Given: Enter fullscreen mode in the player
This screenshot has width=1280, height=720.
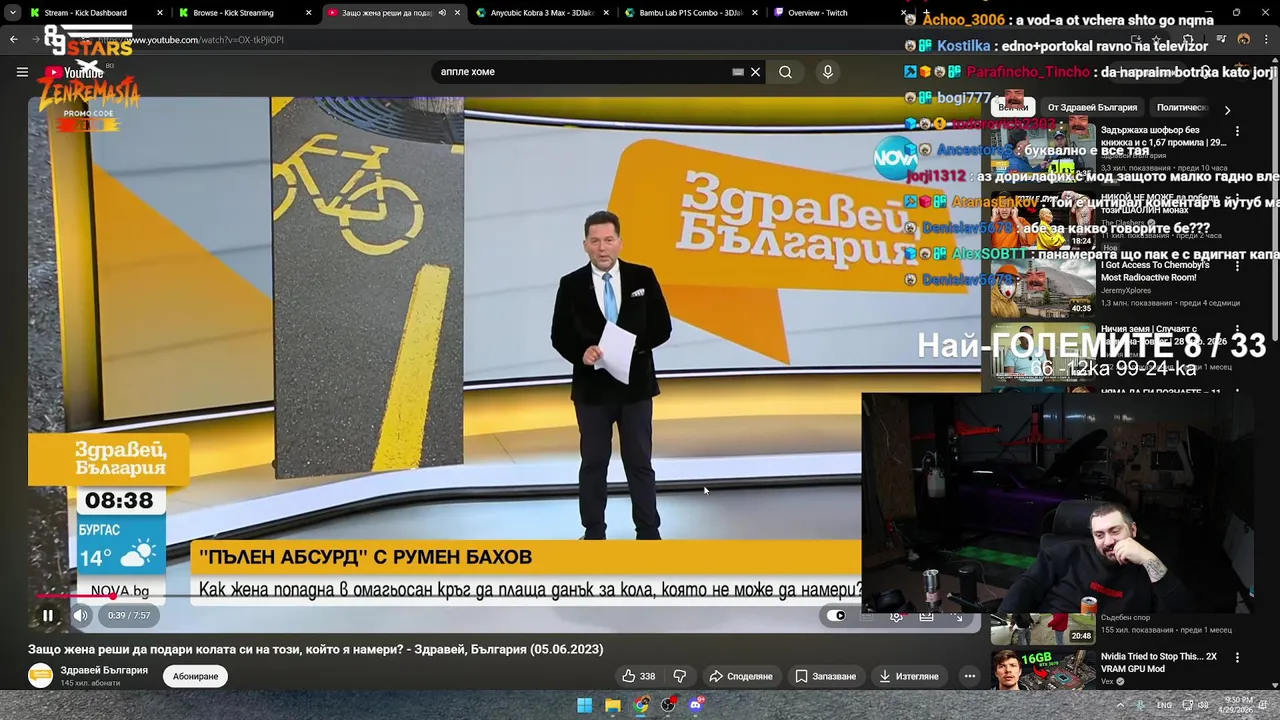Looking at the screenshot, I should 958,616.
